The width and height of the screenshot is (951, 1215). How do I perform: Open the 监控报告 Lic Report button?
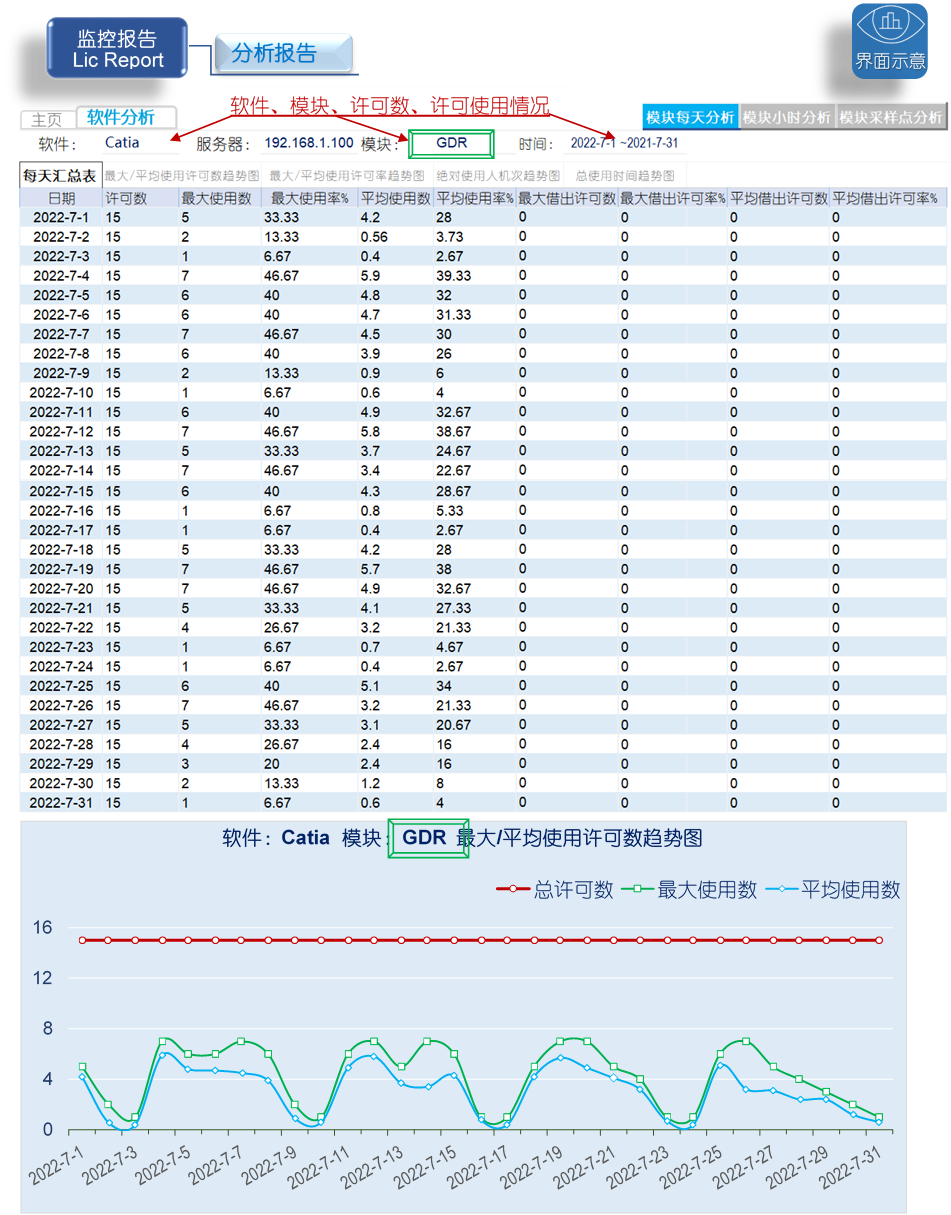[x=117, y=48]
